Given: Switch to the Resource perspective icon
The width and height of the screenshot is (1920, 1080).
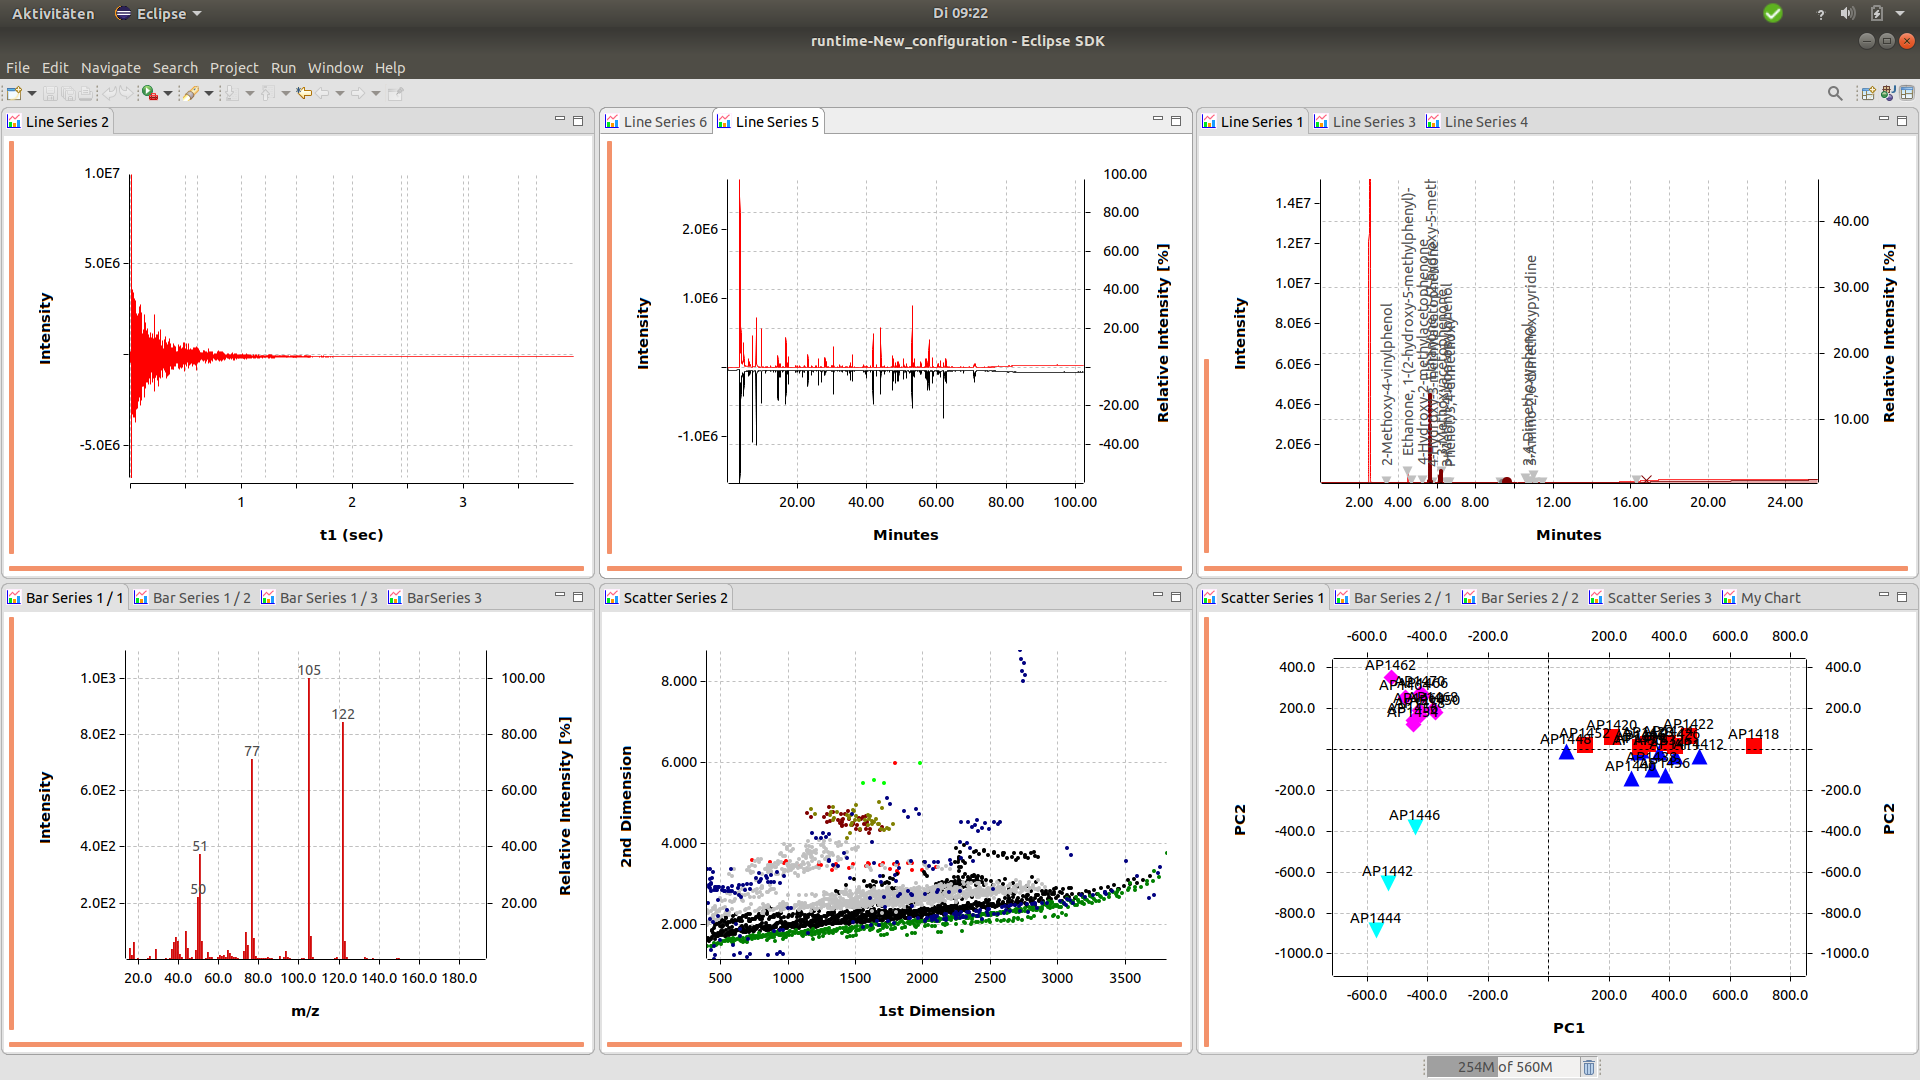Looking at the screenshot, I should coord(1907,93).
